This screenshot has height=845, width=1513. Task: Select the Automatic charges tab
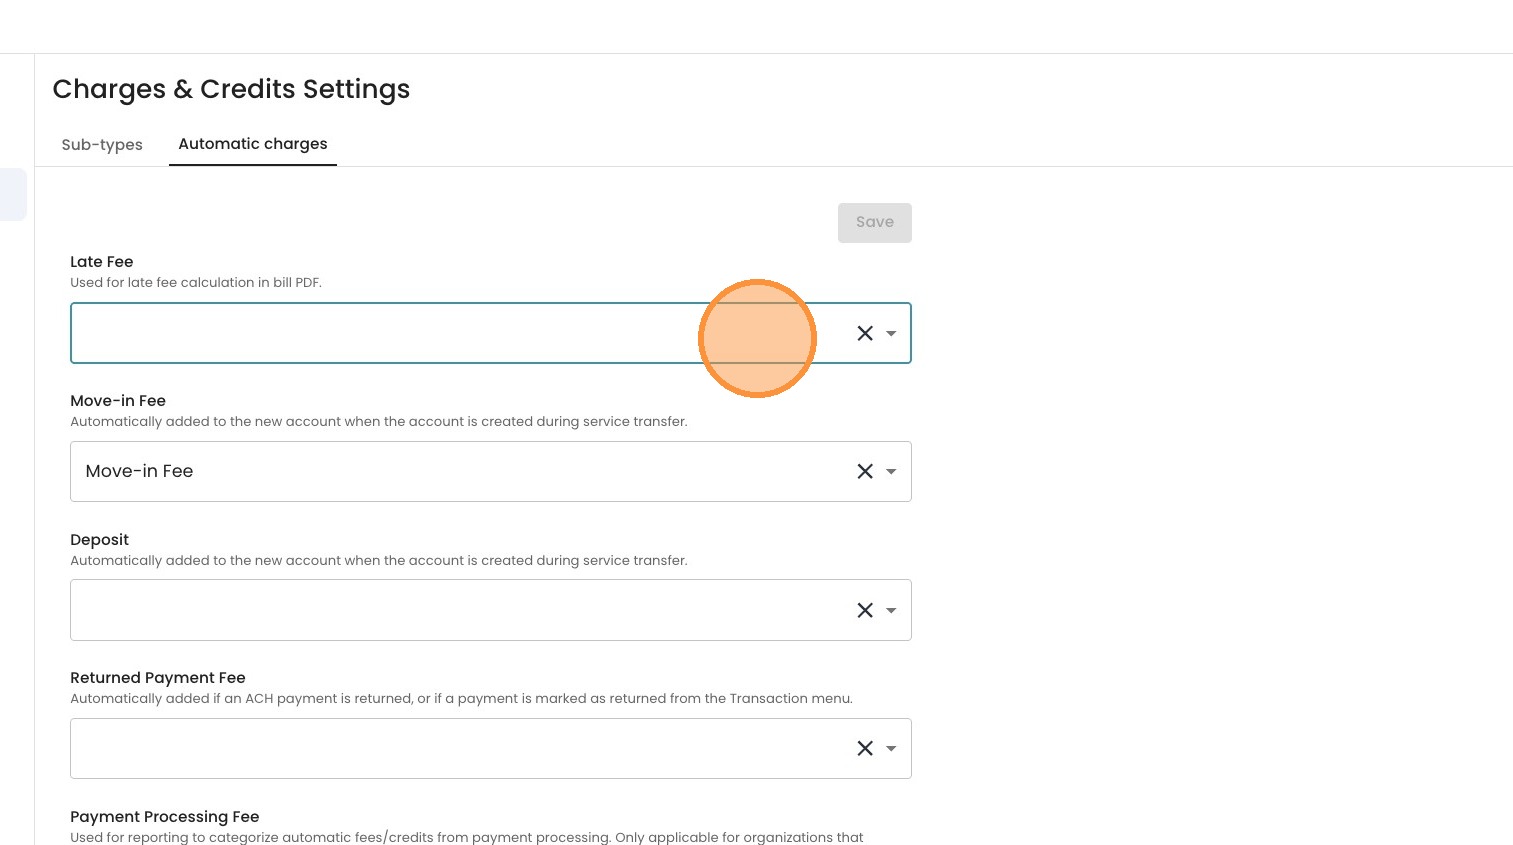(253, 144)
